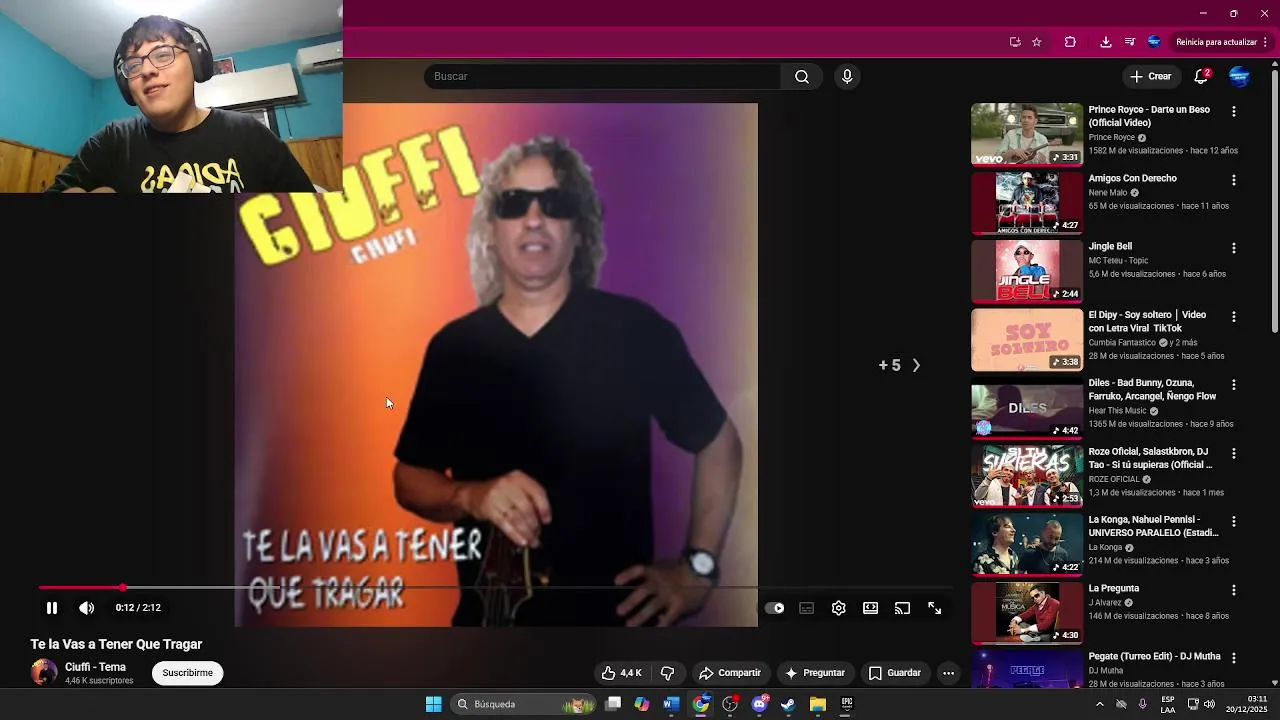
Task: Click the page vertical scrollbar thumb
Action: pos(1274,202)
